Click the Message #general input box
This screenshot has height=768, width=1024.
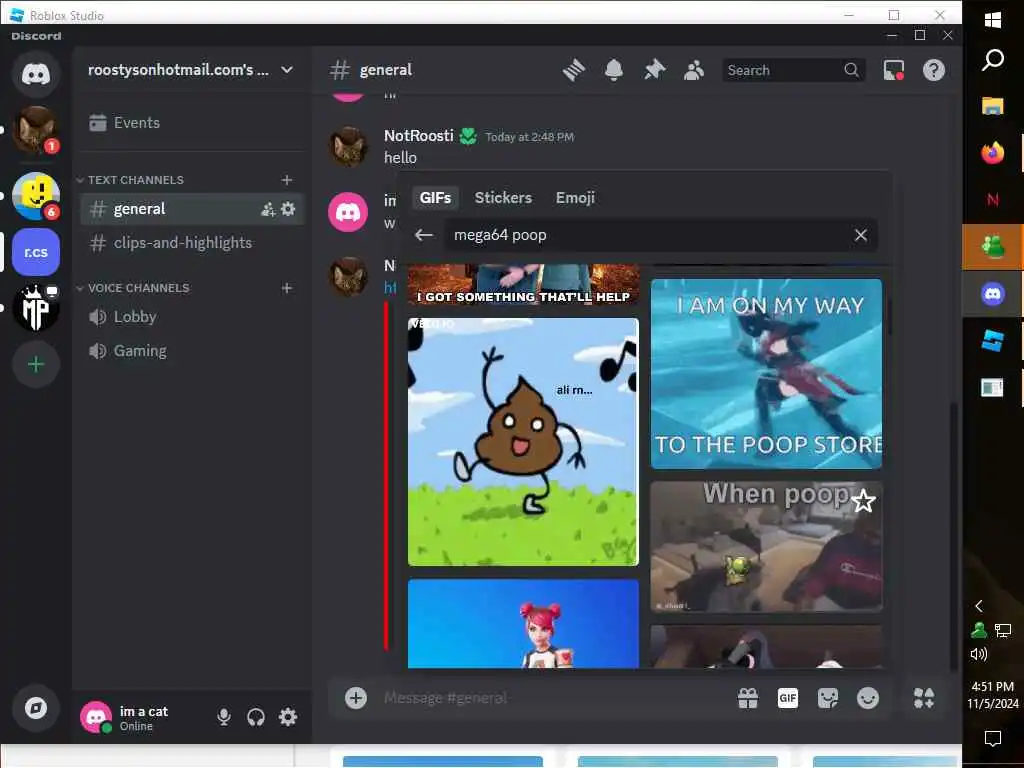pyautogui.click(x=555, y=698)
